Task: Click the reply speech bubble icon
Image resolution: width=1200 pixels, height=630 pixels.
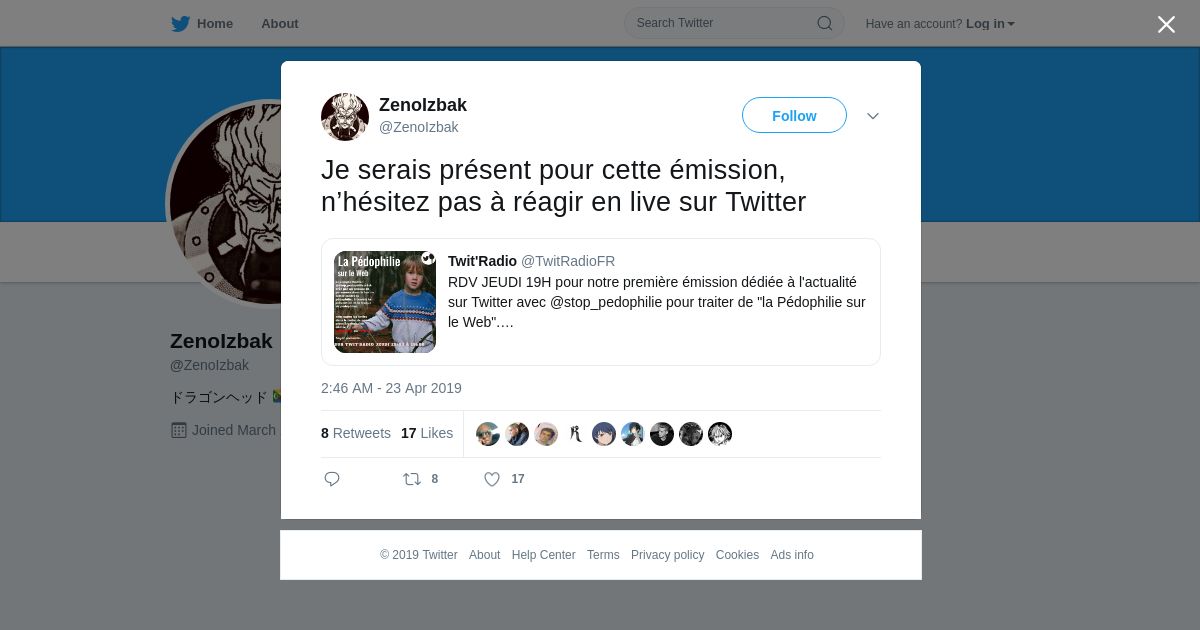Action: click(x=332, y=479)
